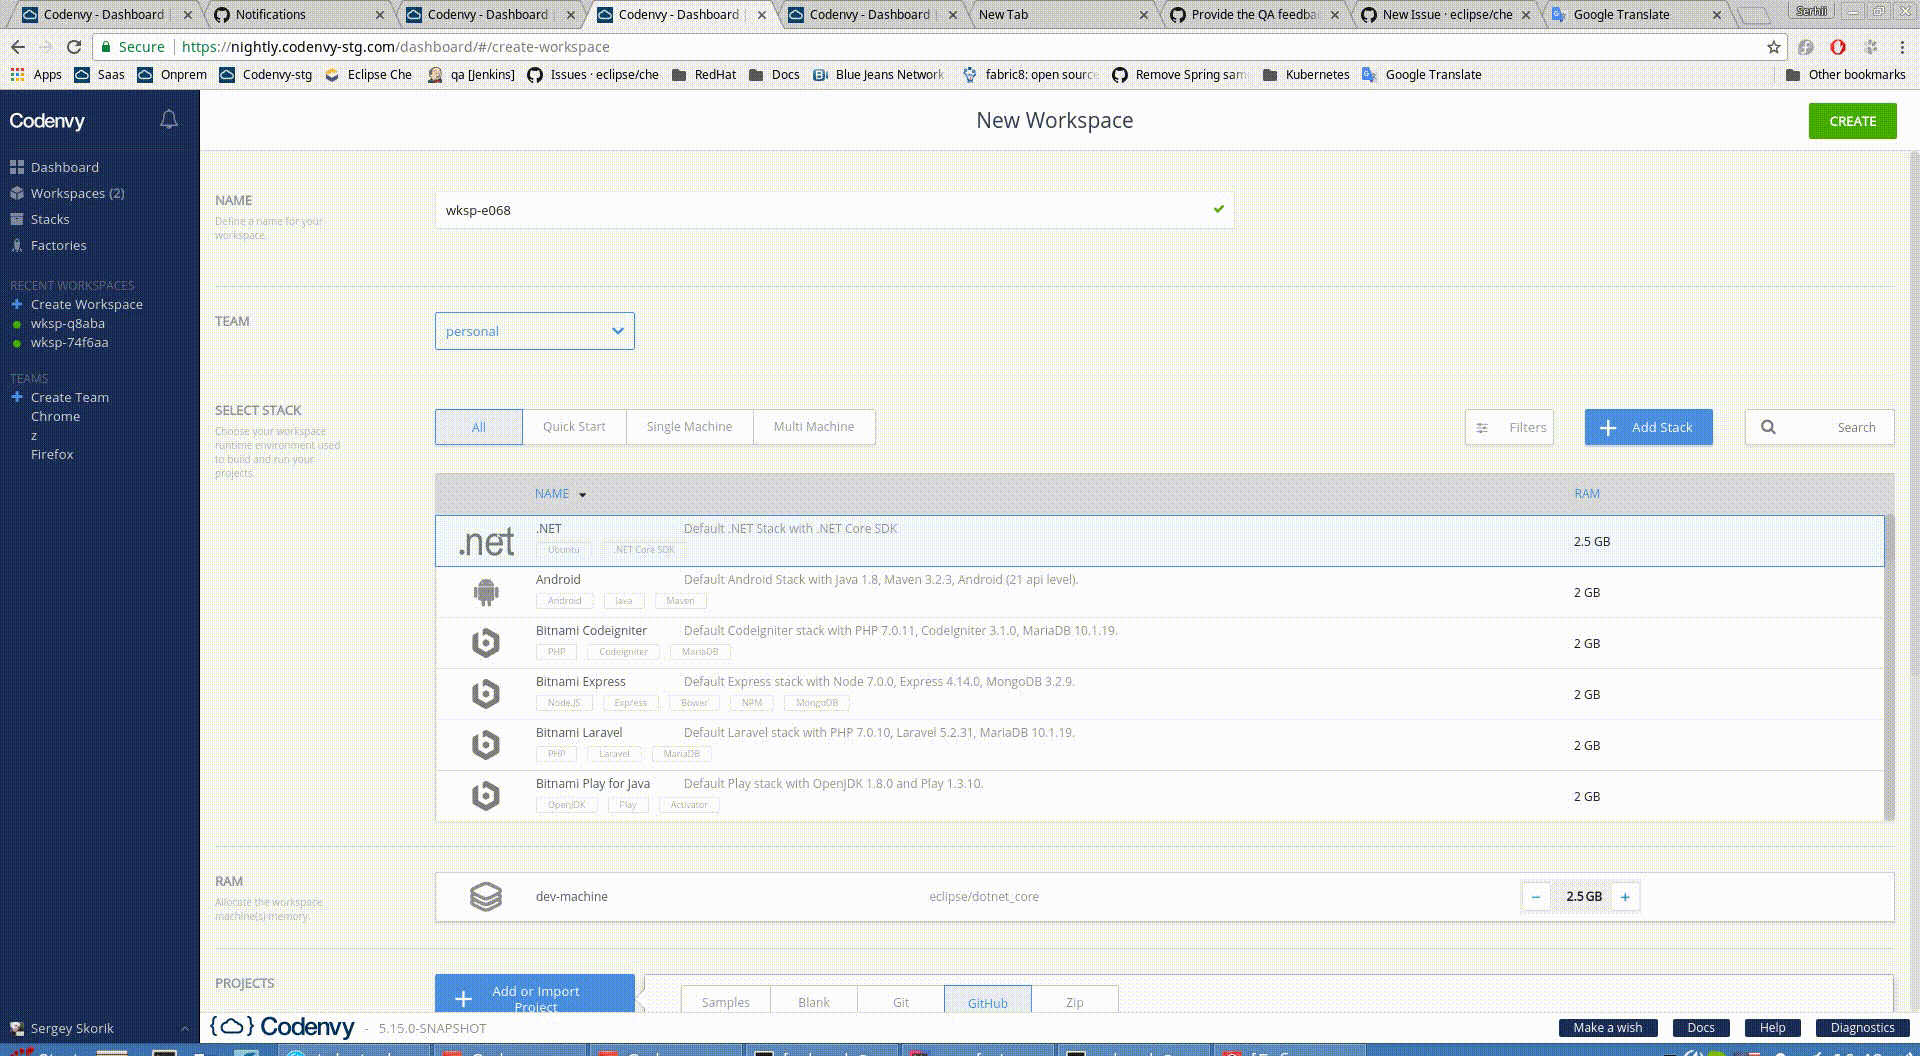
Task: Open the Other bookmarks folder
Action: point(1845,74)
